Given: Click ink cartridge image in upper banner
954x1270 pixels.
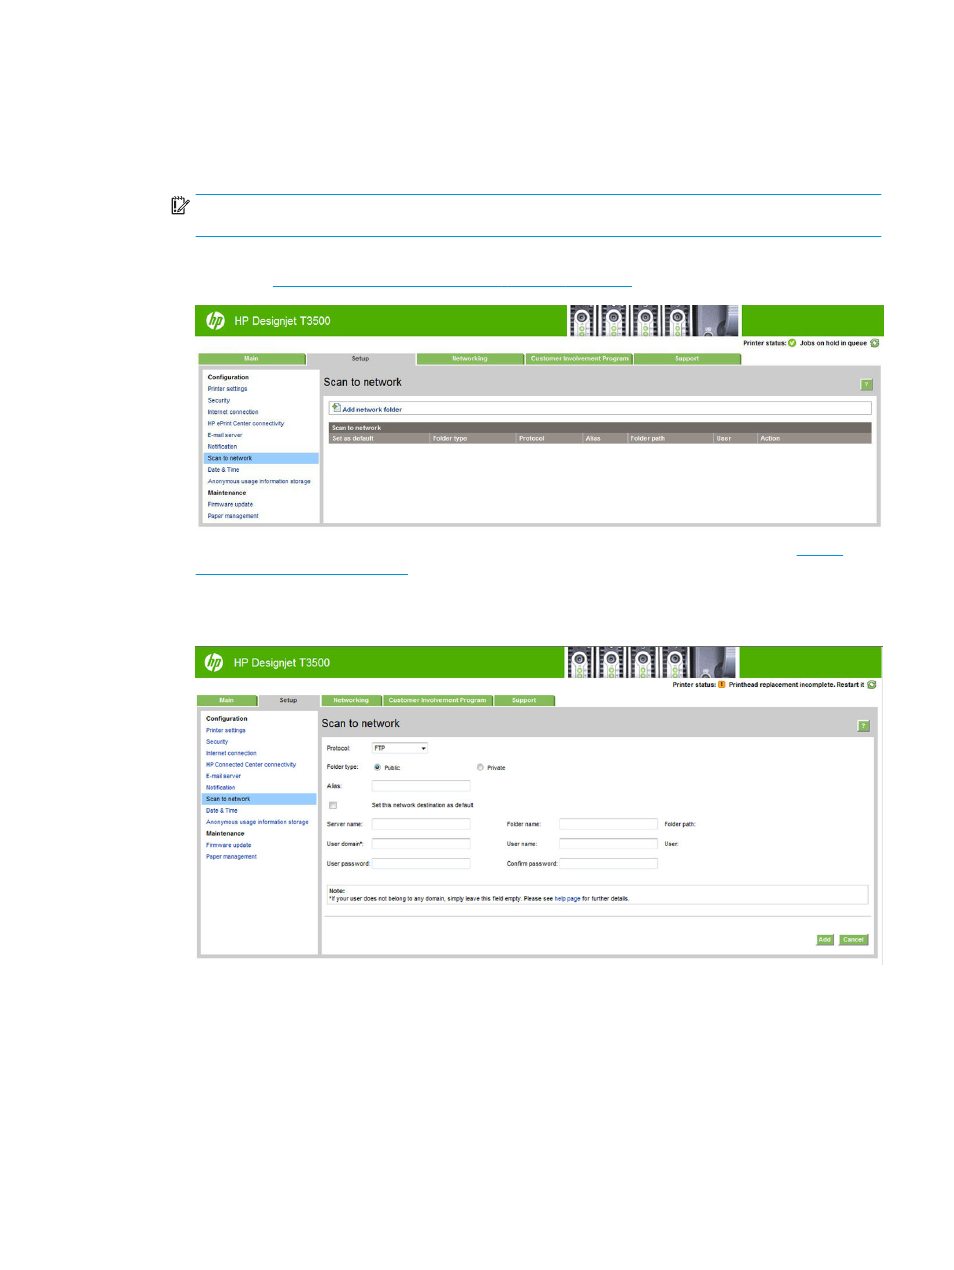Looking at the screenshot, I should click(654, 321).
